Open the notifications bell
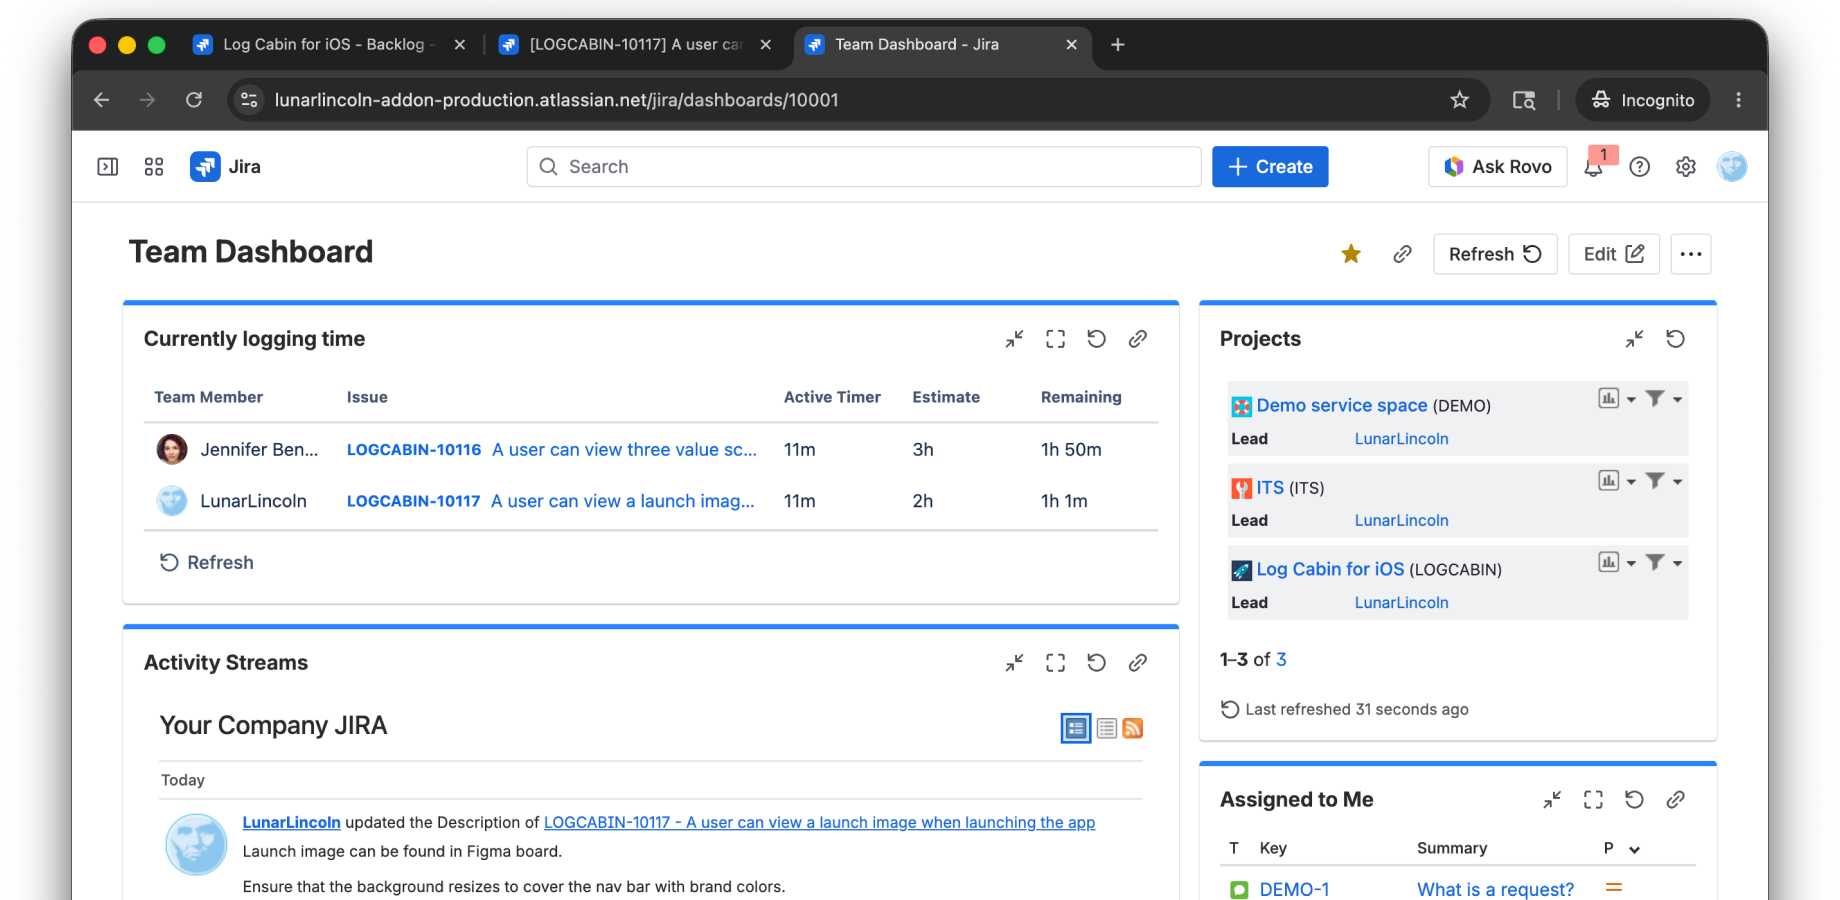The image size is (1840, 900). 1594,167
